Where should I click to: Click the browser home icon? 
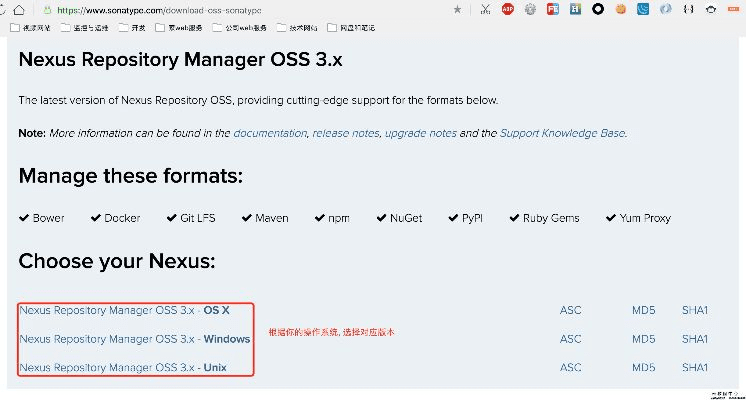coord(19,10)
